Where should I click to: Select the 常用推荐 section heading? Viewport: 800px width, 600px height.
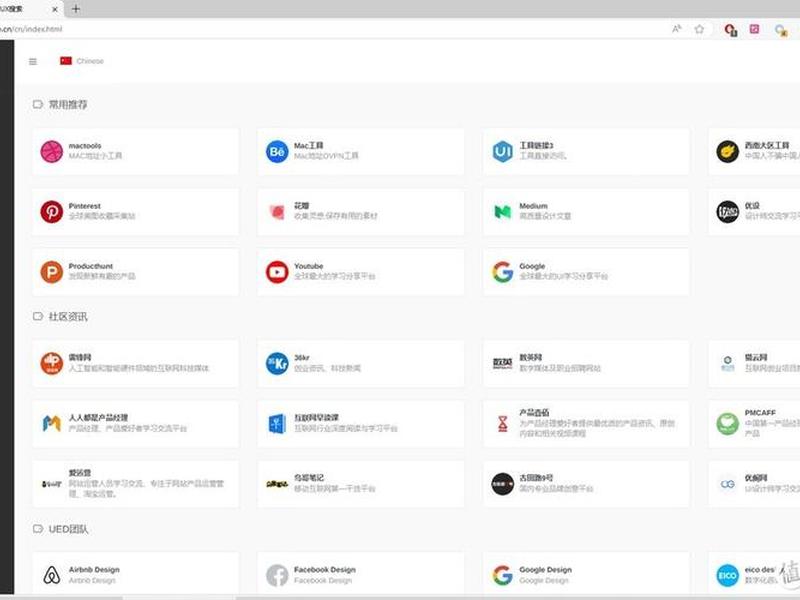click(x=68, y=105)
